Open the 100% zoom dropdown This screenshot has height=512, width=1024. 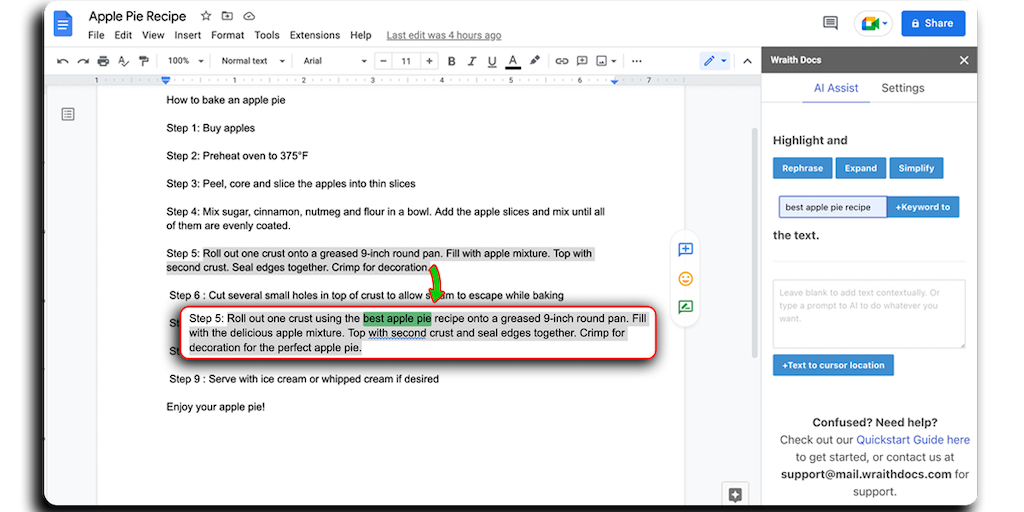coord(184,61)
